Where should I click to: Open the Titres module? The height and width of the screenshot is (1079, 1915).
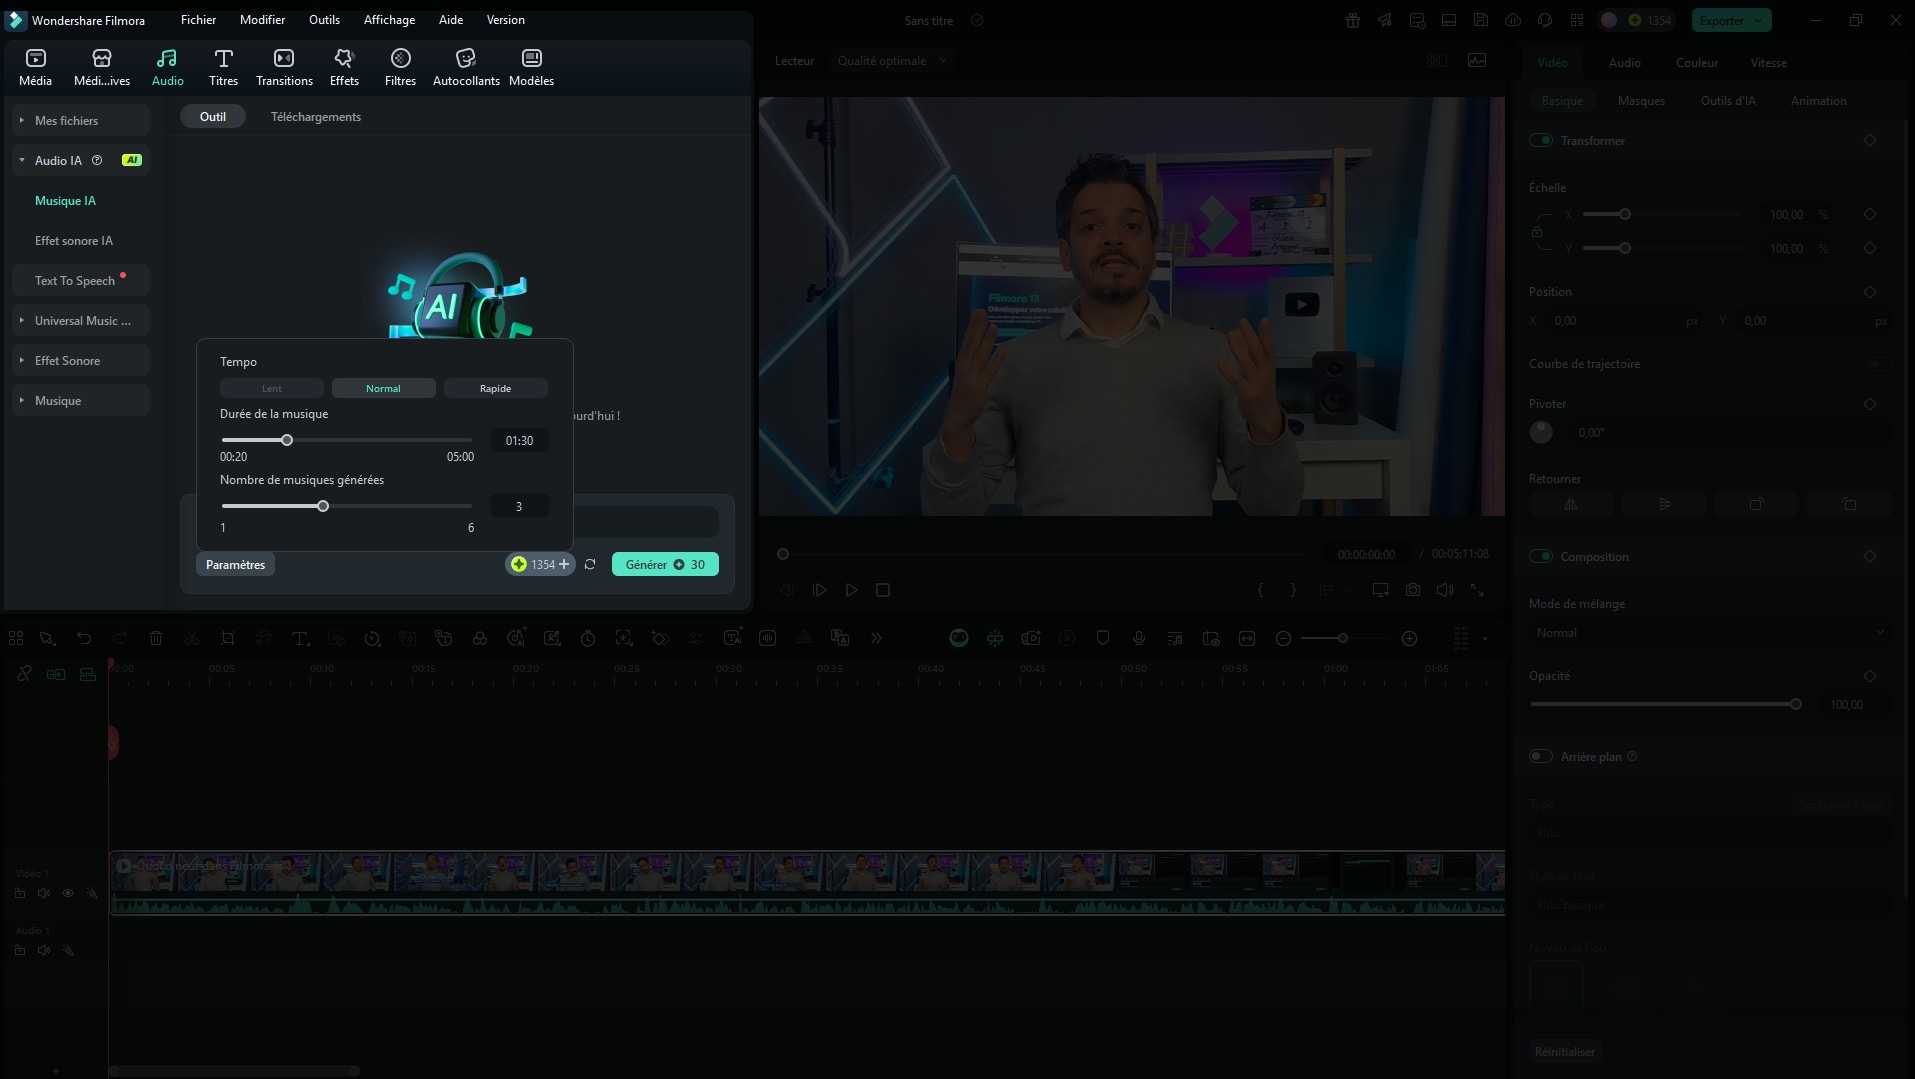tap(223, 67)
